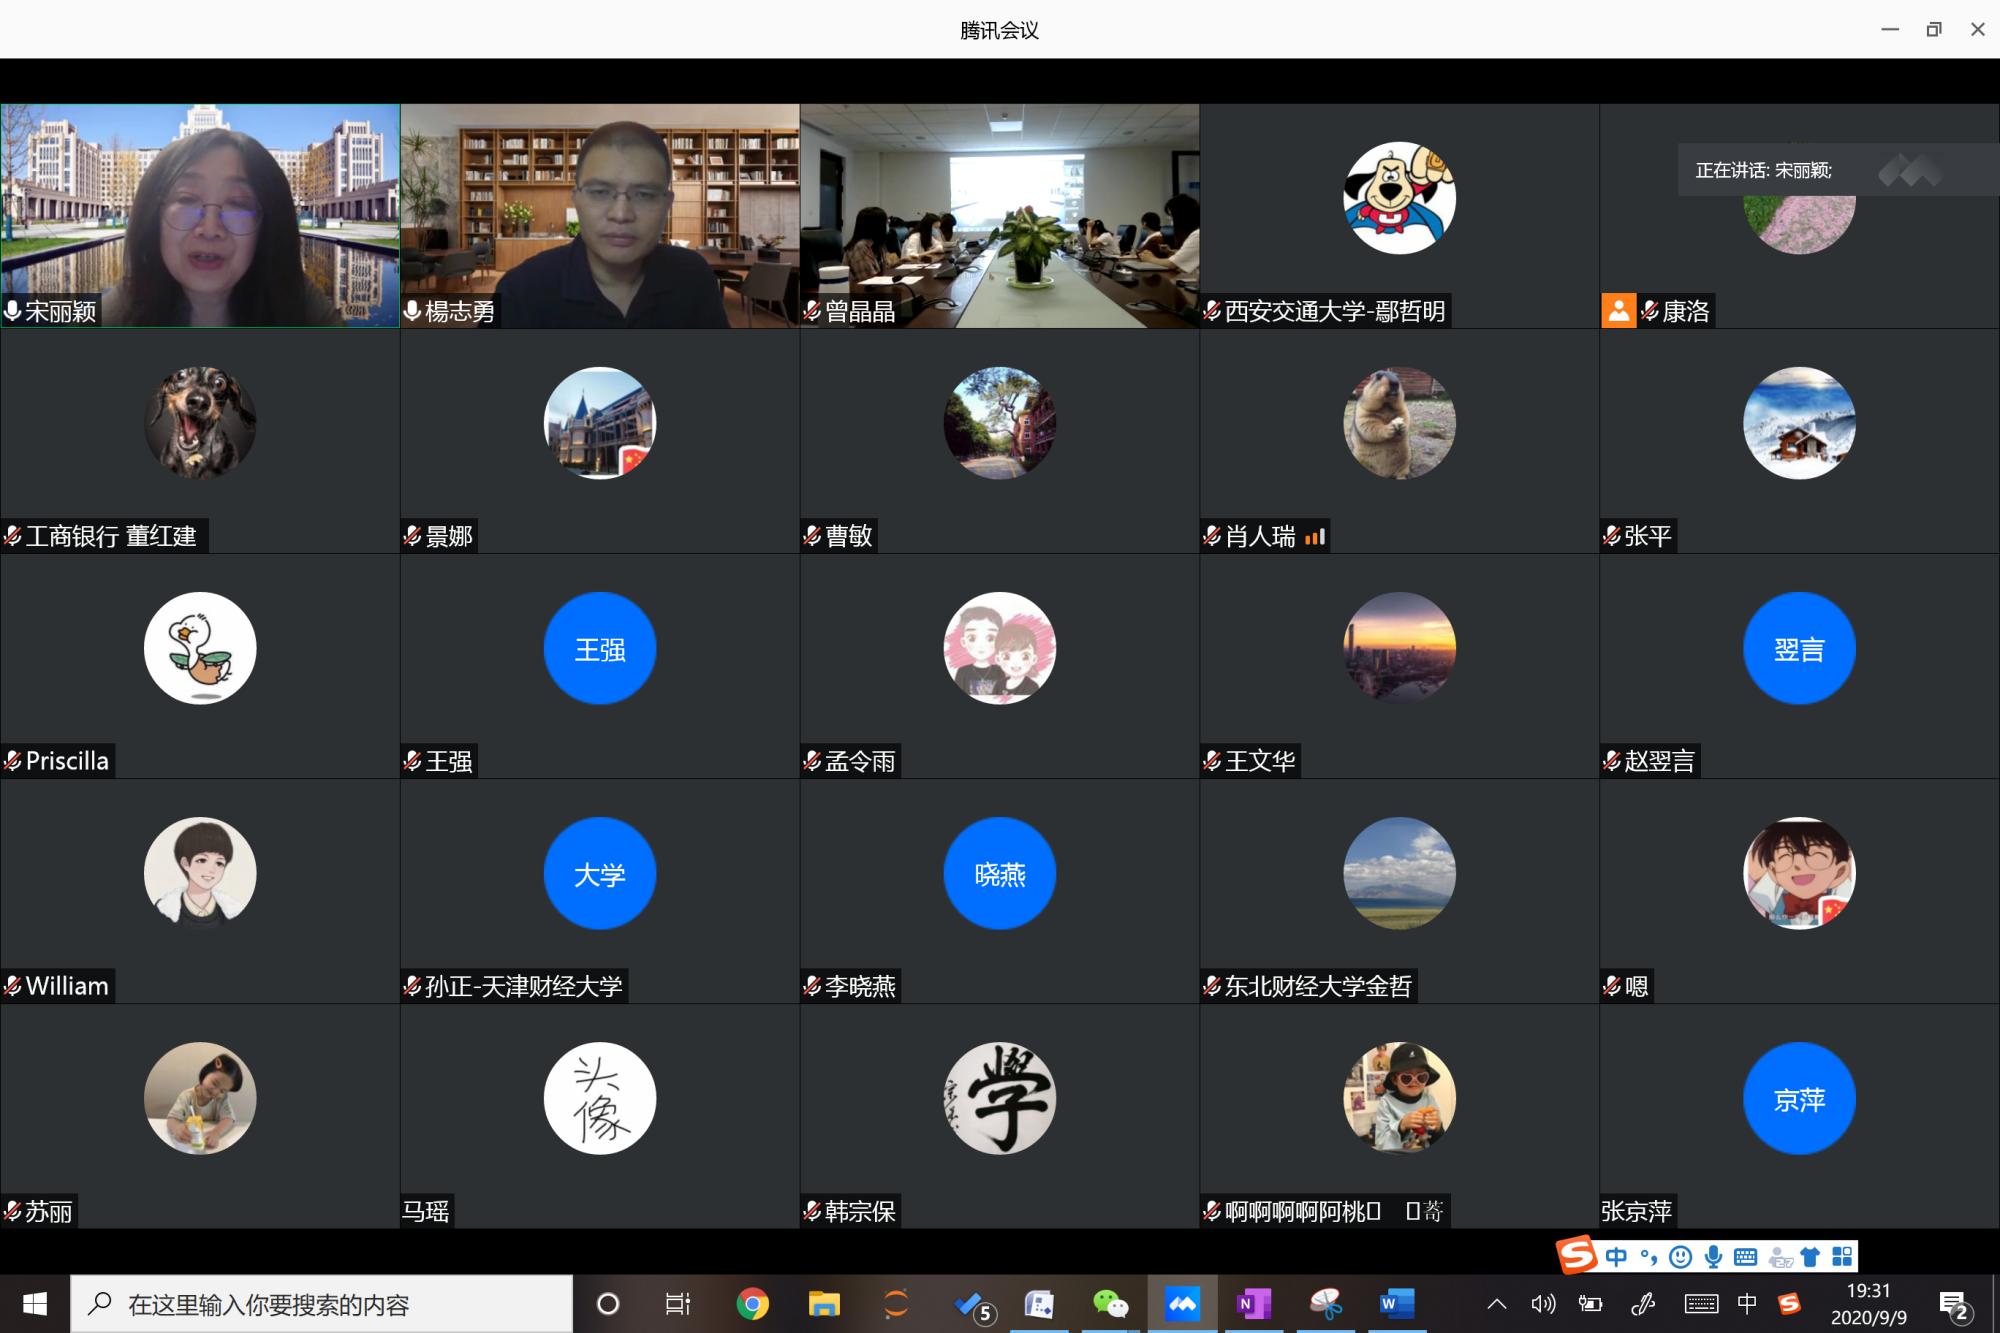Select 宋丽颖 speaker video tile

click(x=200, y=215)
